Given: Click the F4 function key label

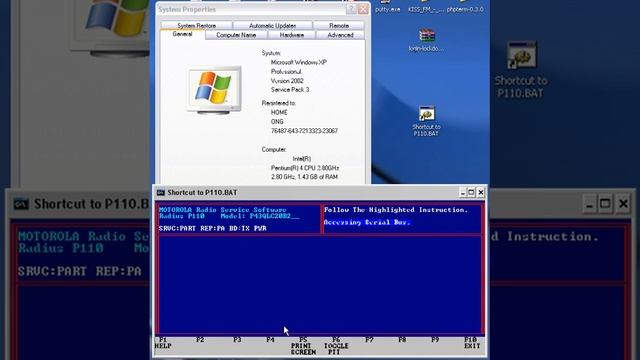Looking at the screenshot, I should point(270,340).
